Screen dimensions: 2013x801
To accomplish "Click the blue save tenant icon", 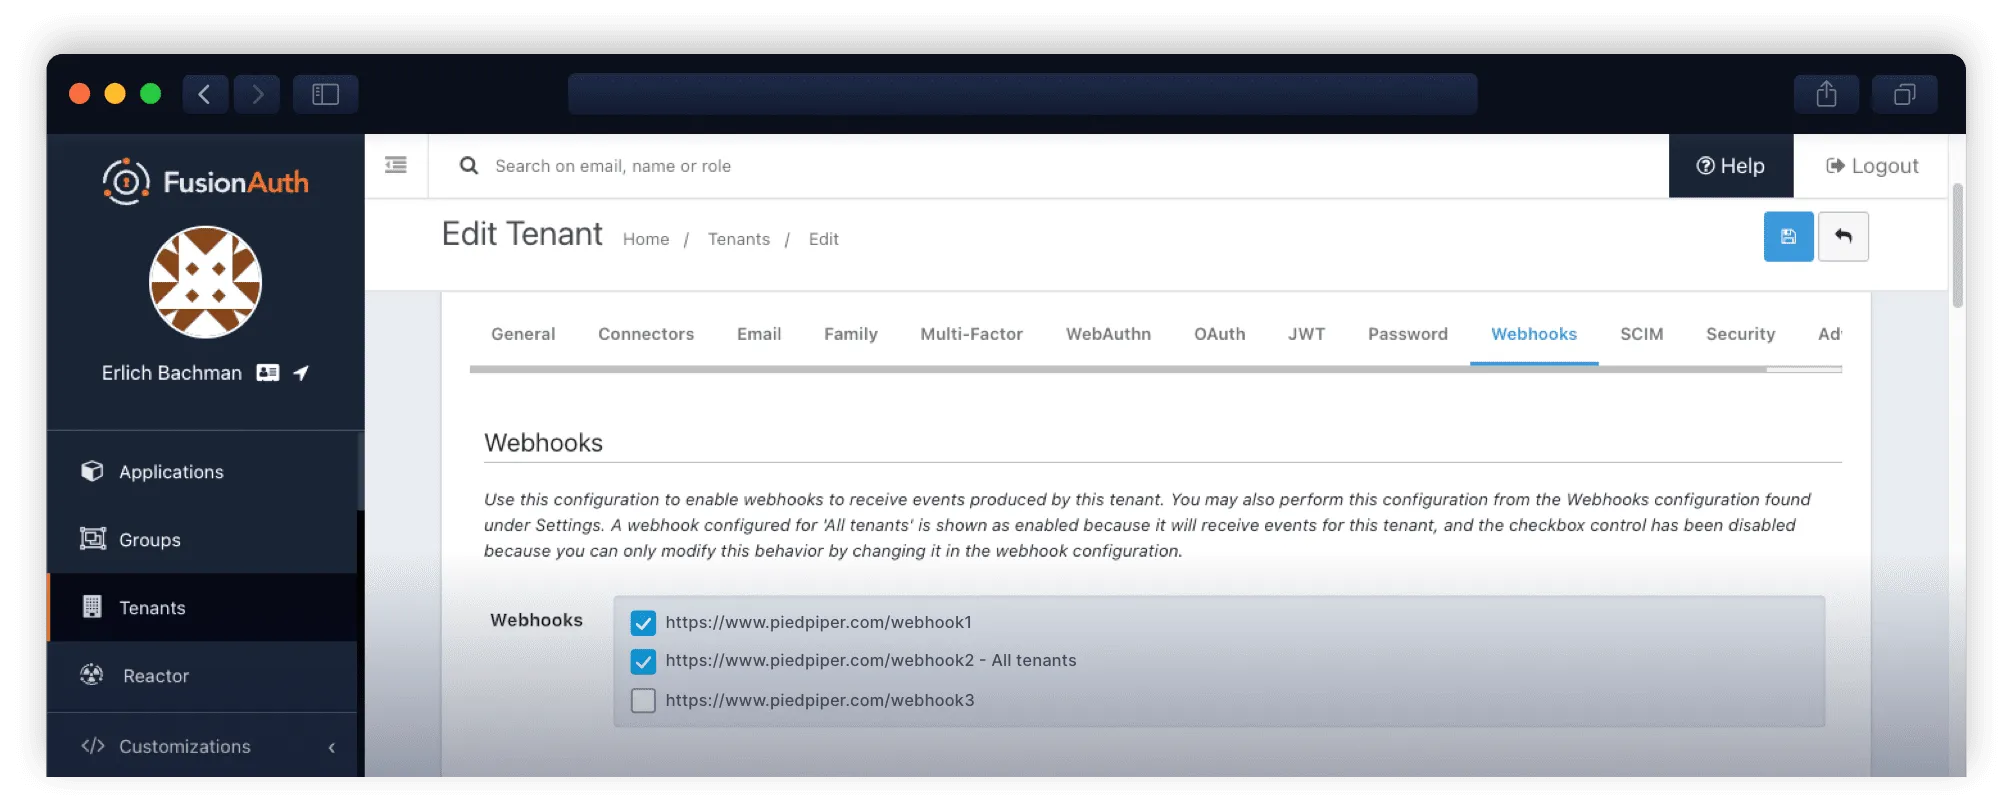I will click(1788, 237).
